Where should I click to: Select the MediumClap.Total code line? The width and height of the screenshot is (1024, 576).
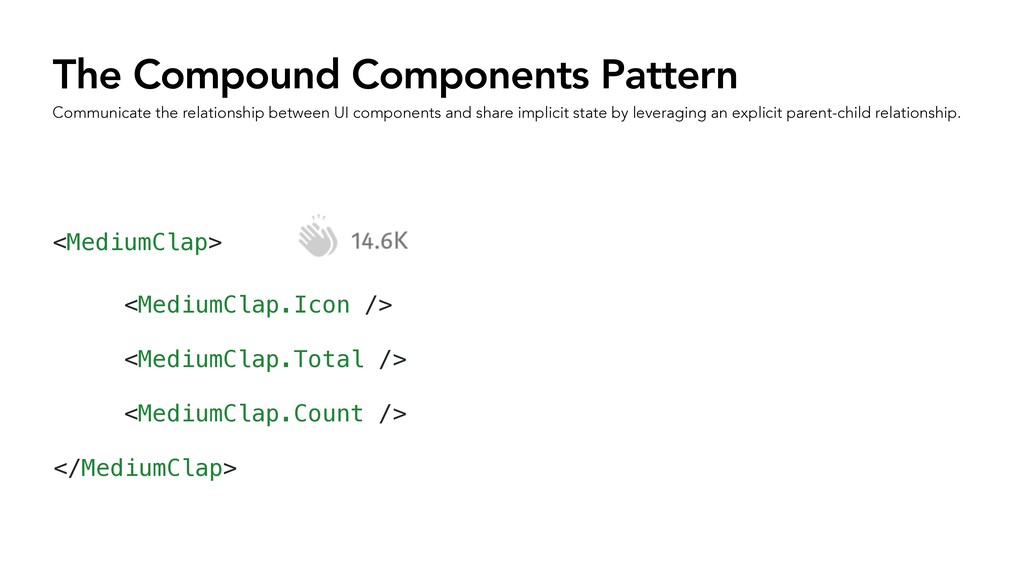(265, 359)
